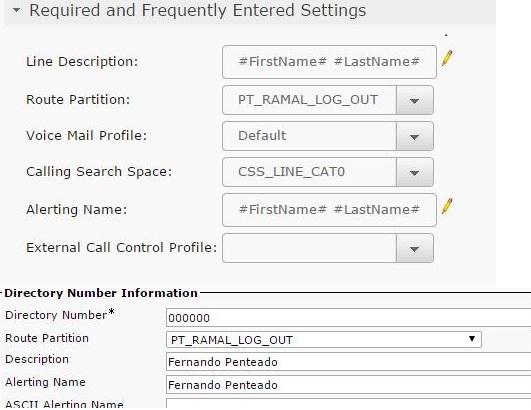The width and height of the screenshot is (531, 410).
Task: Click the empty External Call Control Profile box
Action: [309, 248]
